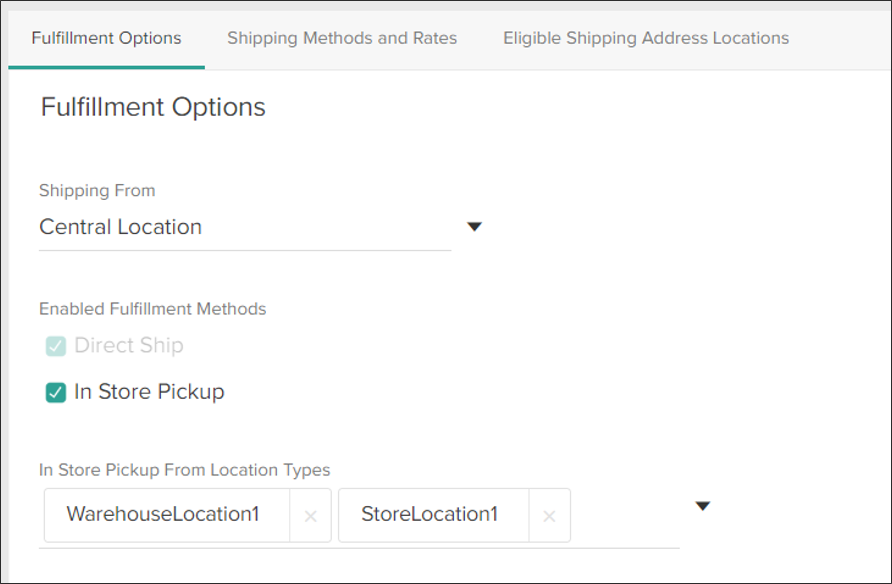The height and width of the screenshot is (584, 892).
Task: Click the Enabled Fulfillment Methods label
Action: 152,309
